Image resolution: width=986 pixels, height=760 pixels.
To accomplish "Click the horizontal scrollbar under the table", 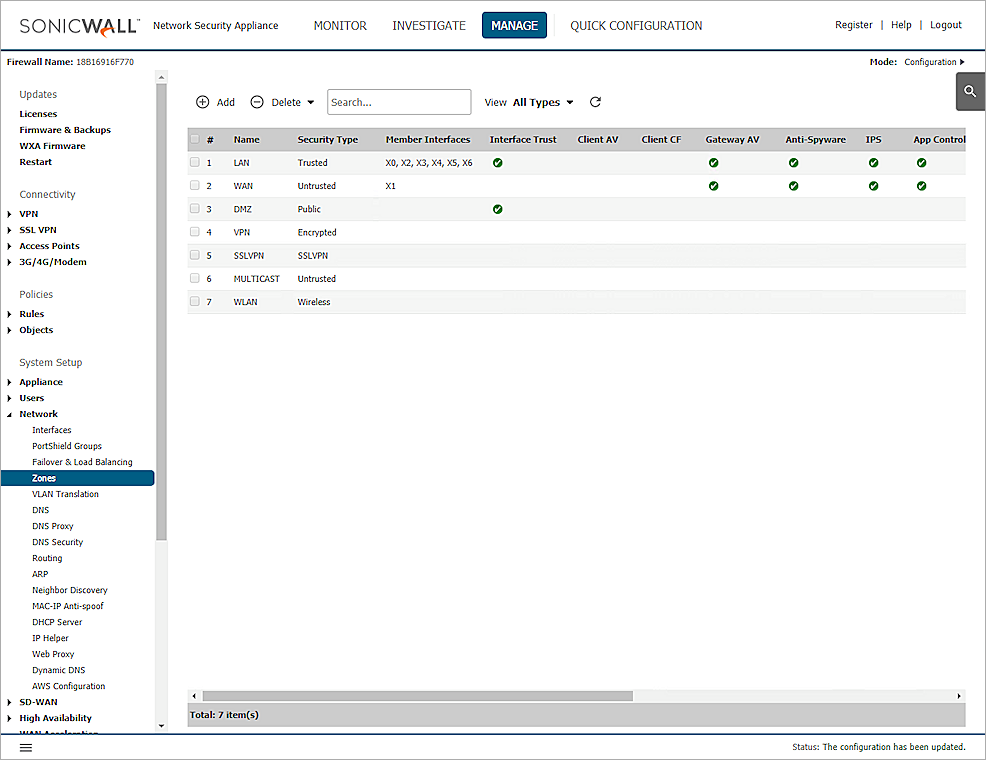I will click(x=417, y=695).
